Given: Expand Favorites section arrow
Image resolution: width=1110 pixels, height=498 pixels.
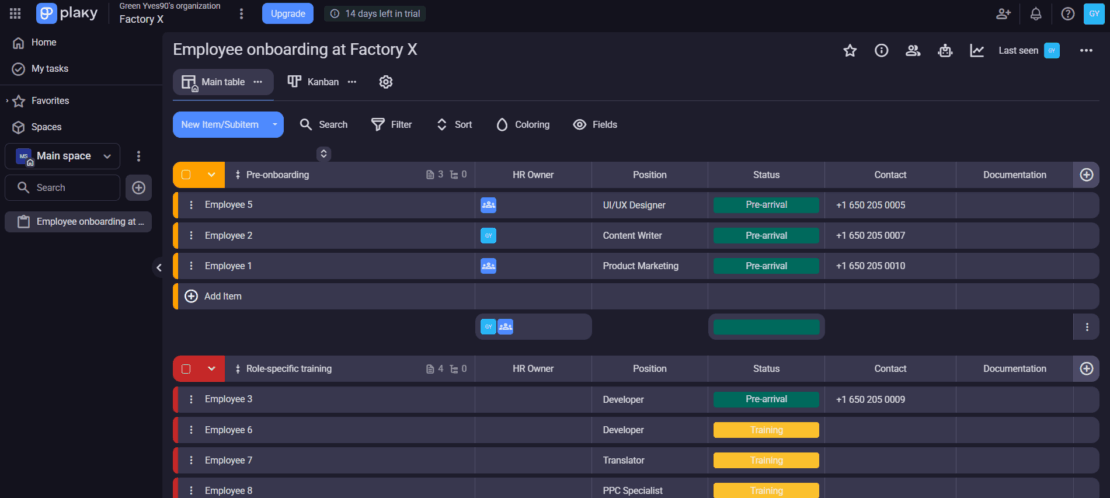Looking at the screenshot, I should (x=7, y=101).
